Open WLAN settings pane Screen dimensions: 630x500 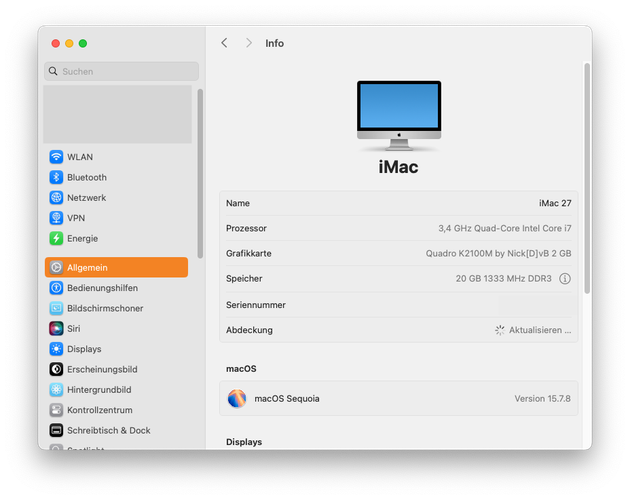coord(80,157)
